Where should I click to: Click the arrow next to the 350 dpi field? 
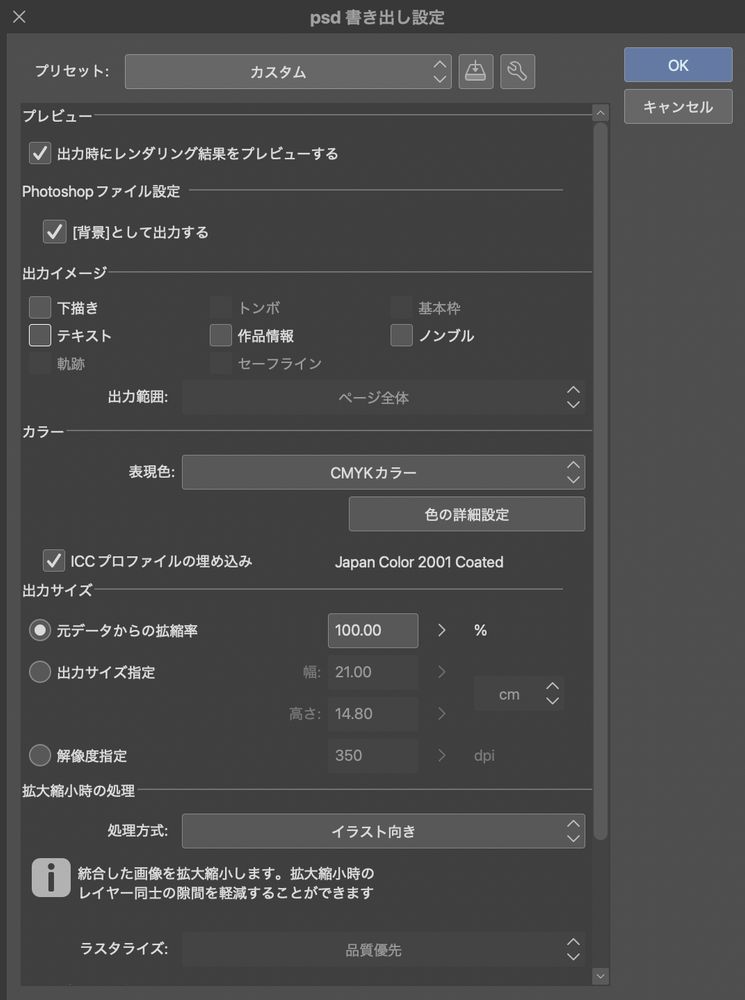point(441,756)
